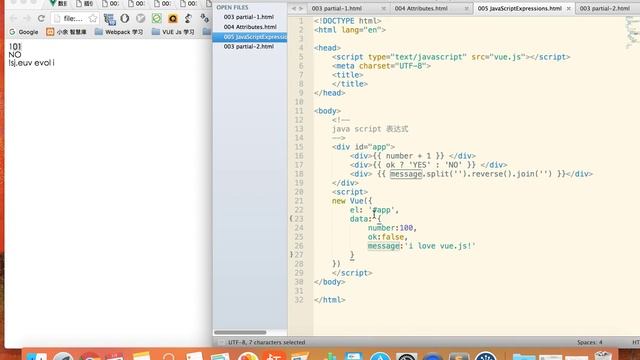640x360 pixels.
Task: Open 003 partial-1.html in the sidebar
Action: pyautogui.click(x=249, y=17)
